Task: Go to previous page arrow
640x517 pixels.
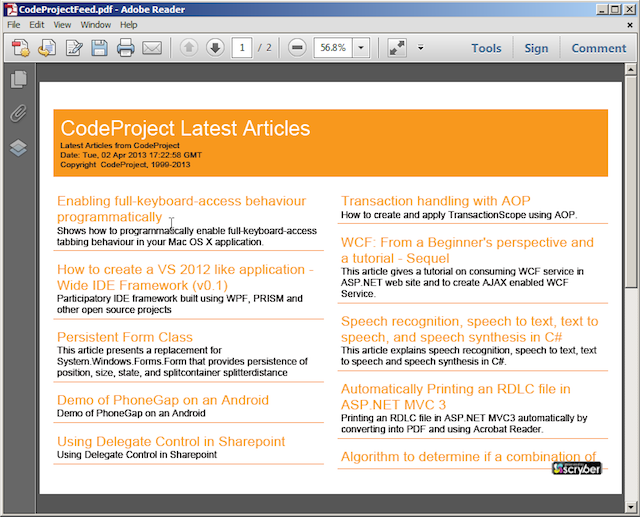Action: (x=189, y=48)
